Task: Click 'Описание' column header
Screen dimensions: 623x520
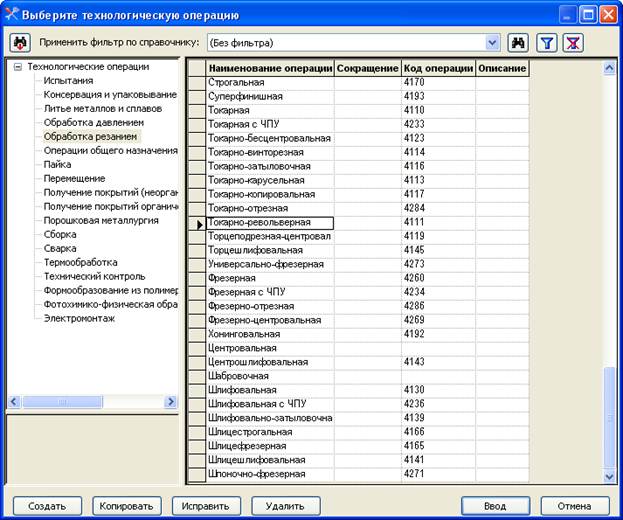Action: (502, 68)
